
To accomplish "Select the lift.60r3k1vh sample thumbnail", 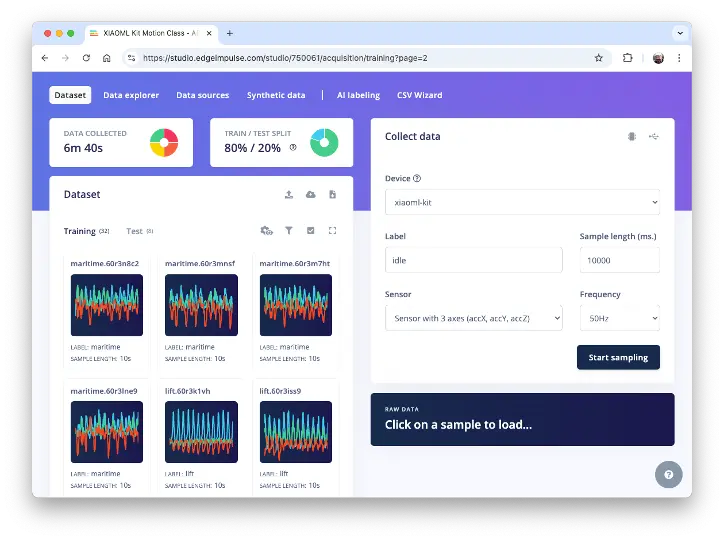I will tap(201, 432).
